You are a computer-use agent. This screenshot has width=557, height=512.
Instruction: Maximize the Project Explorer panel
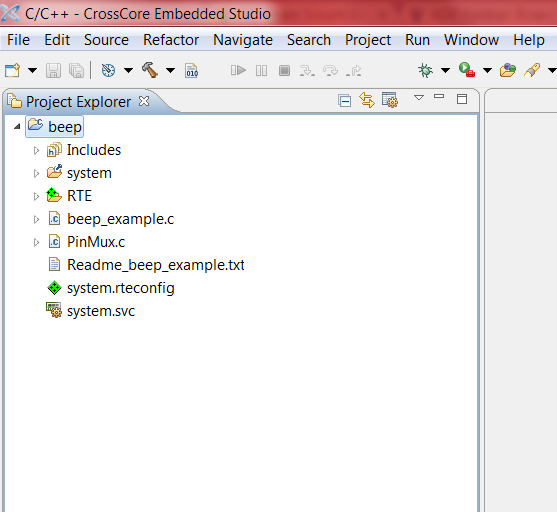[x=462, y=99]
